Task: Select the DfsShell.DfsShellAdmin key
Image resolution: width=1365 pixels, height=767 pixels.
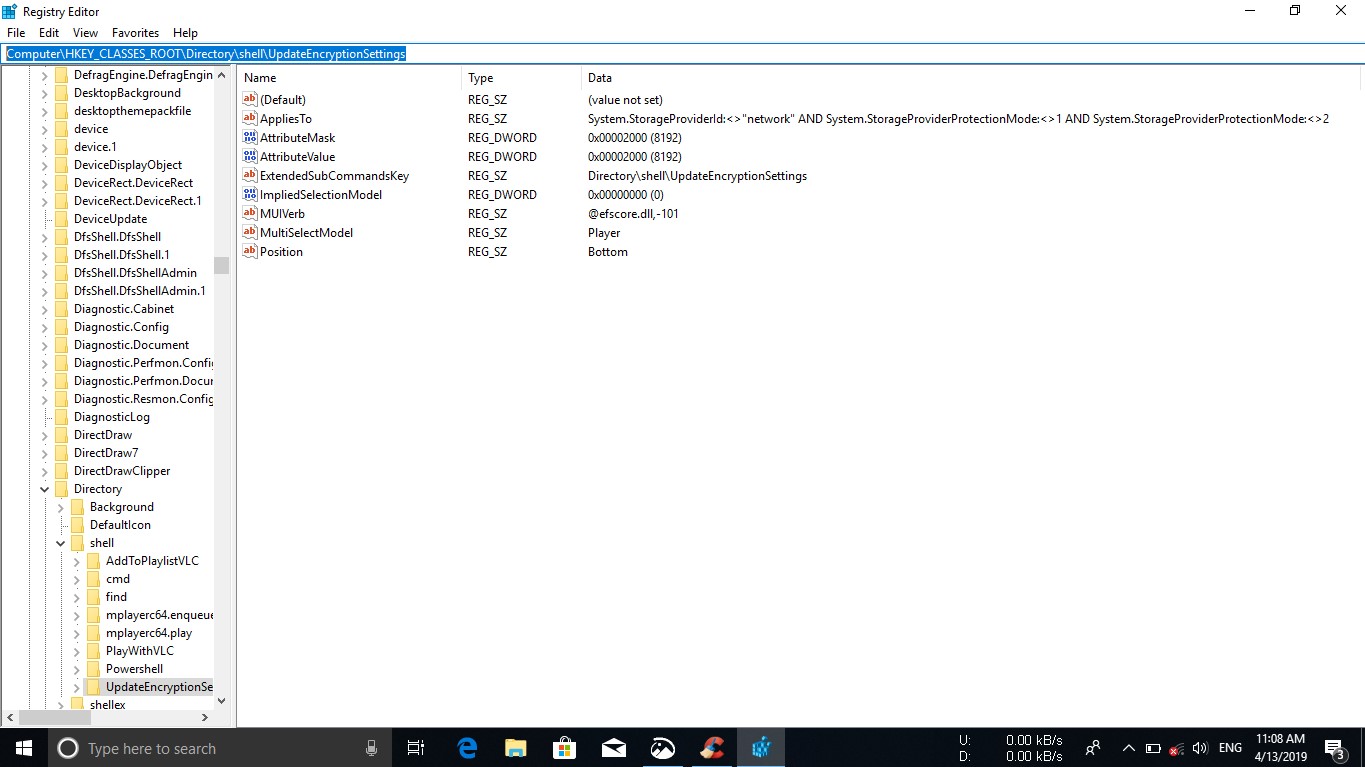Action: (x=135, y=273)
